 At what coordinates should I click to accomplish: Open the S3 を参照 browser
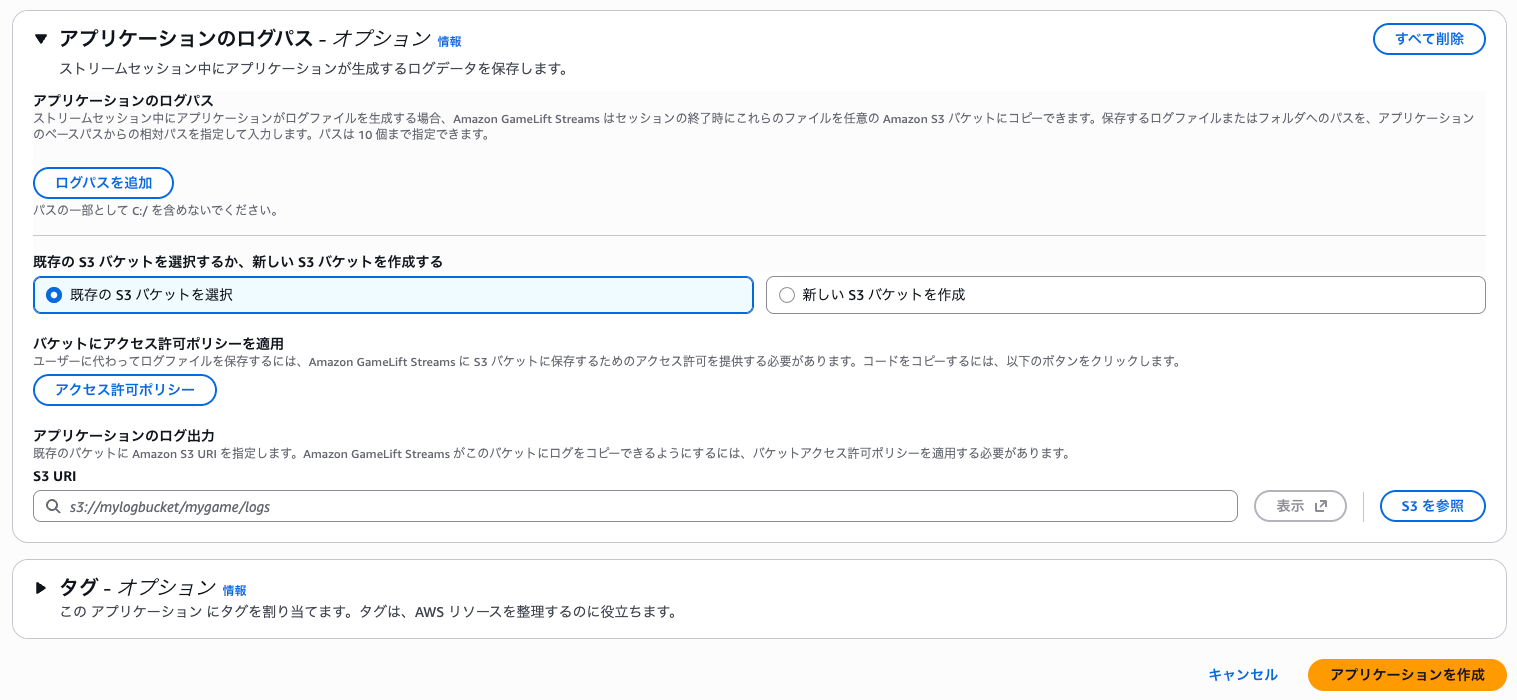1432,506
